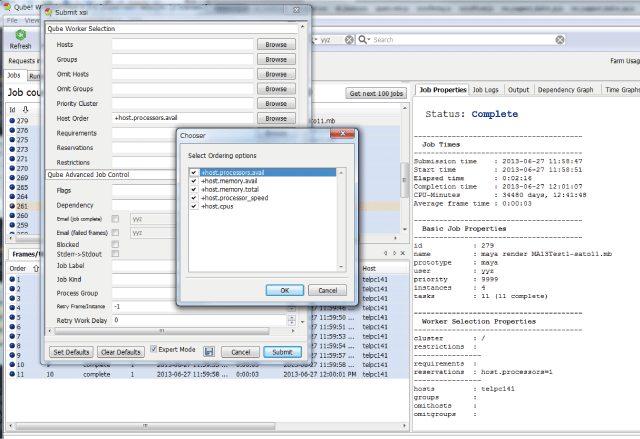This screenshot has width=640, height=439.
Task: Click Retry Work Delay stepper arrows
Action: 291,320
